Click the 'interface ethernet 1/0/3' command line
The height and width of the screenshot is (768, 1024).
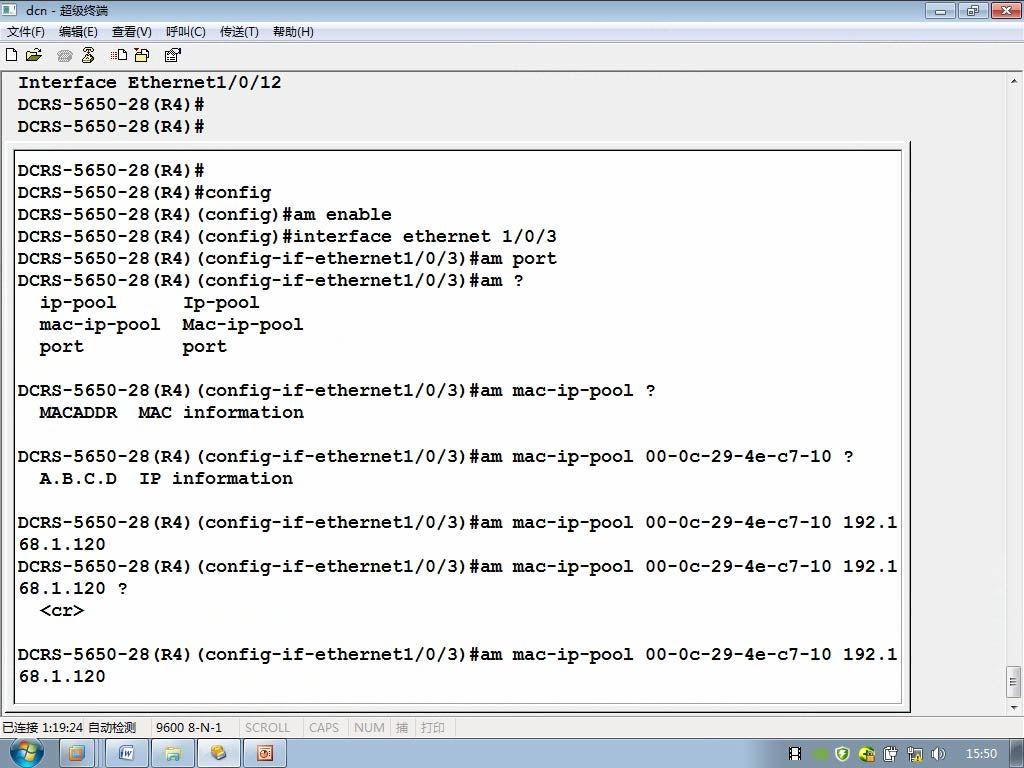[x=287, y=236]
